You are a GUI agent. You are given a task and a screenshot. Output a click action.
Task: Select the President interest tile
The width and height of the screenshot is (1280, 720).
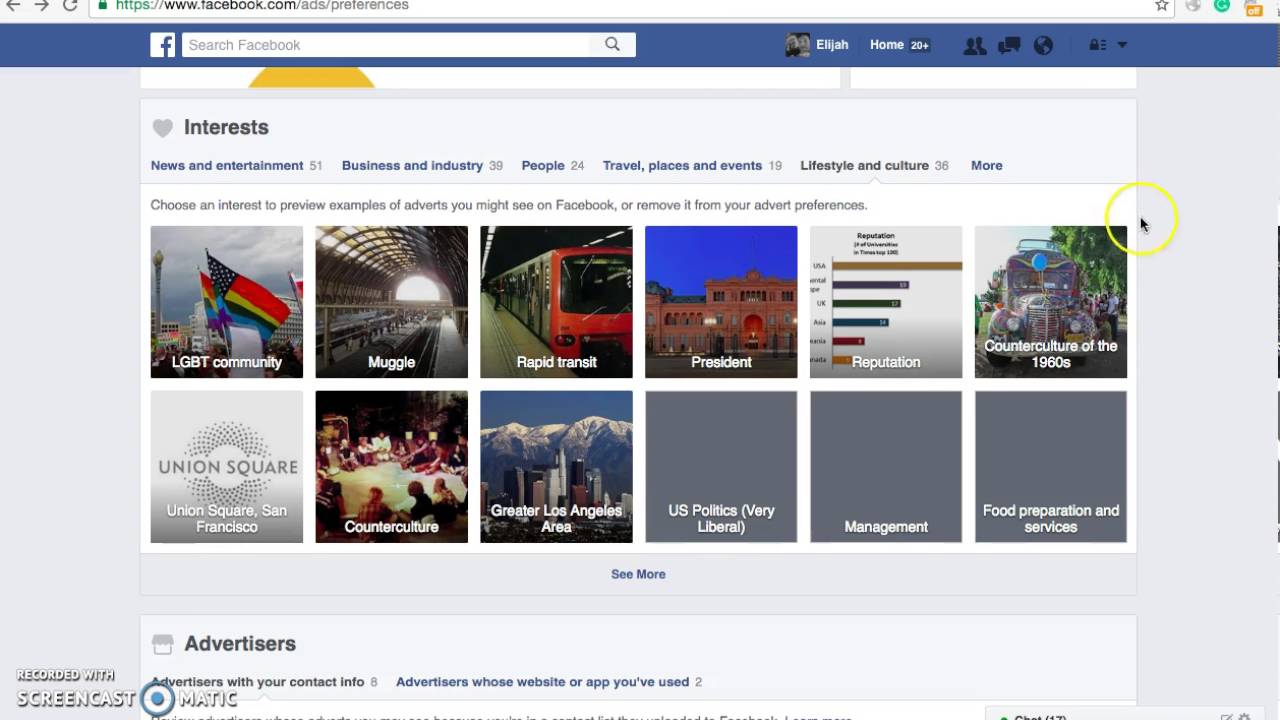[x=721, y=302]
